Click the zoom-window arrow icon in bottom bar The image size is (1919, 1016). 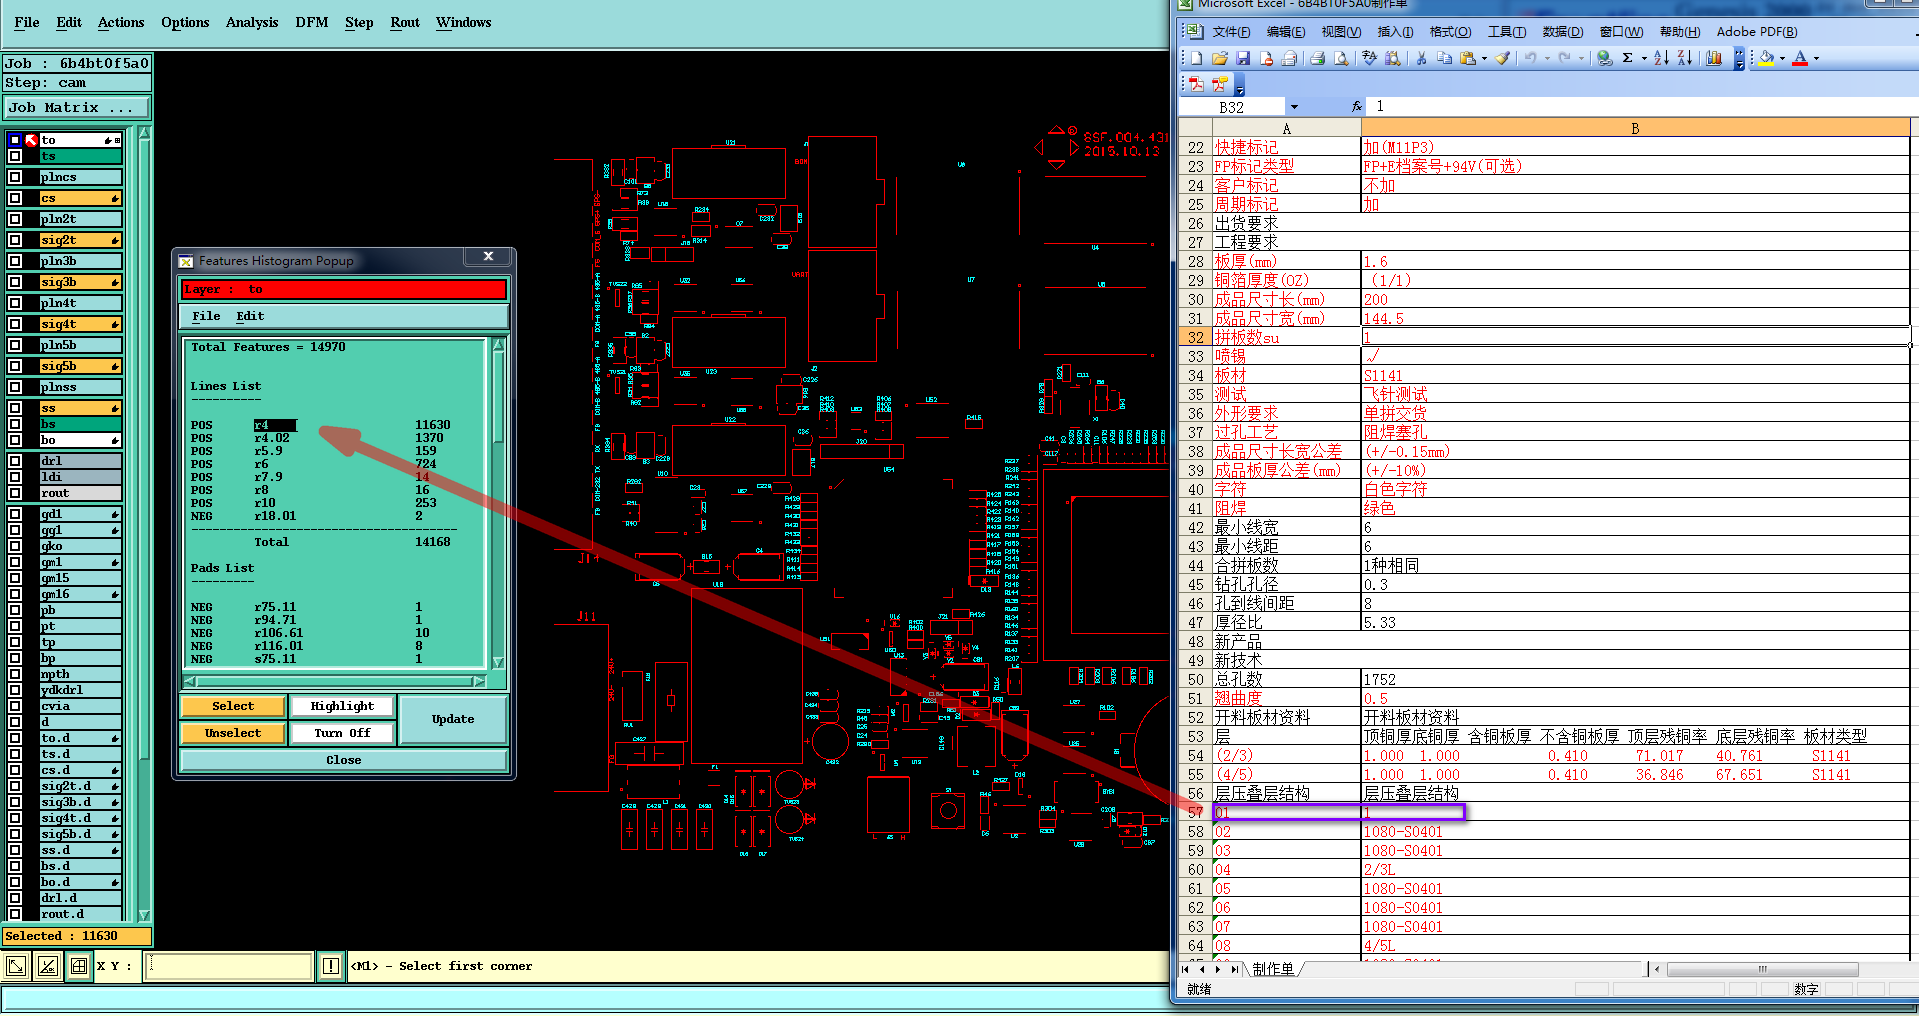tap(16, 966)
